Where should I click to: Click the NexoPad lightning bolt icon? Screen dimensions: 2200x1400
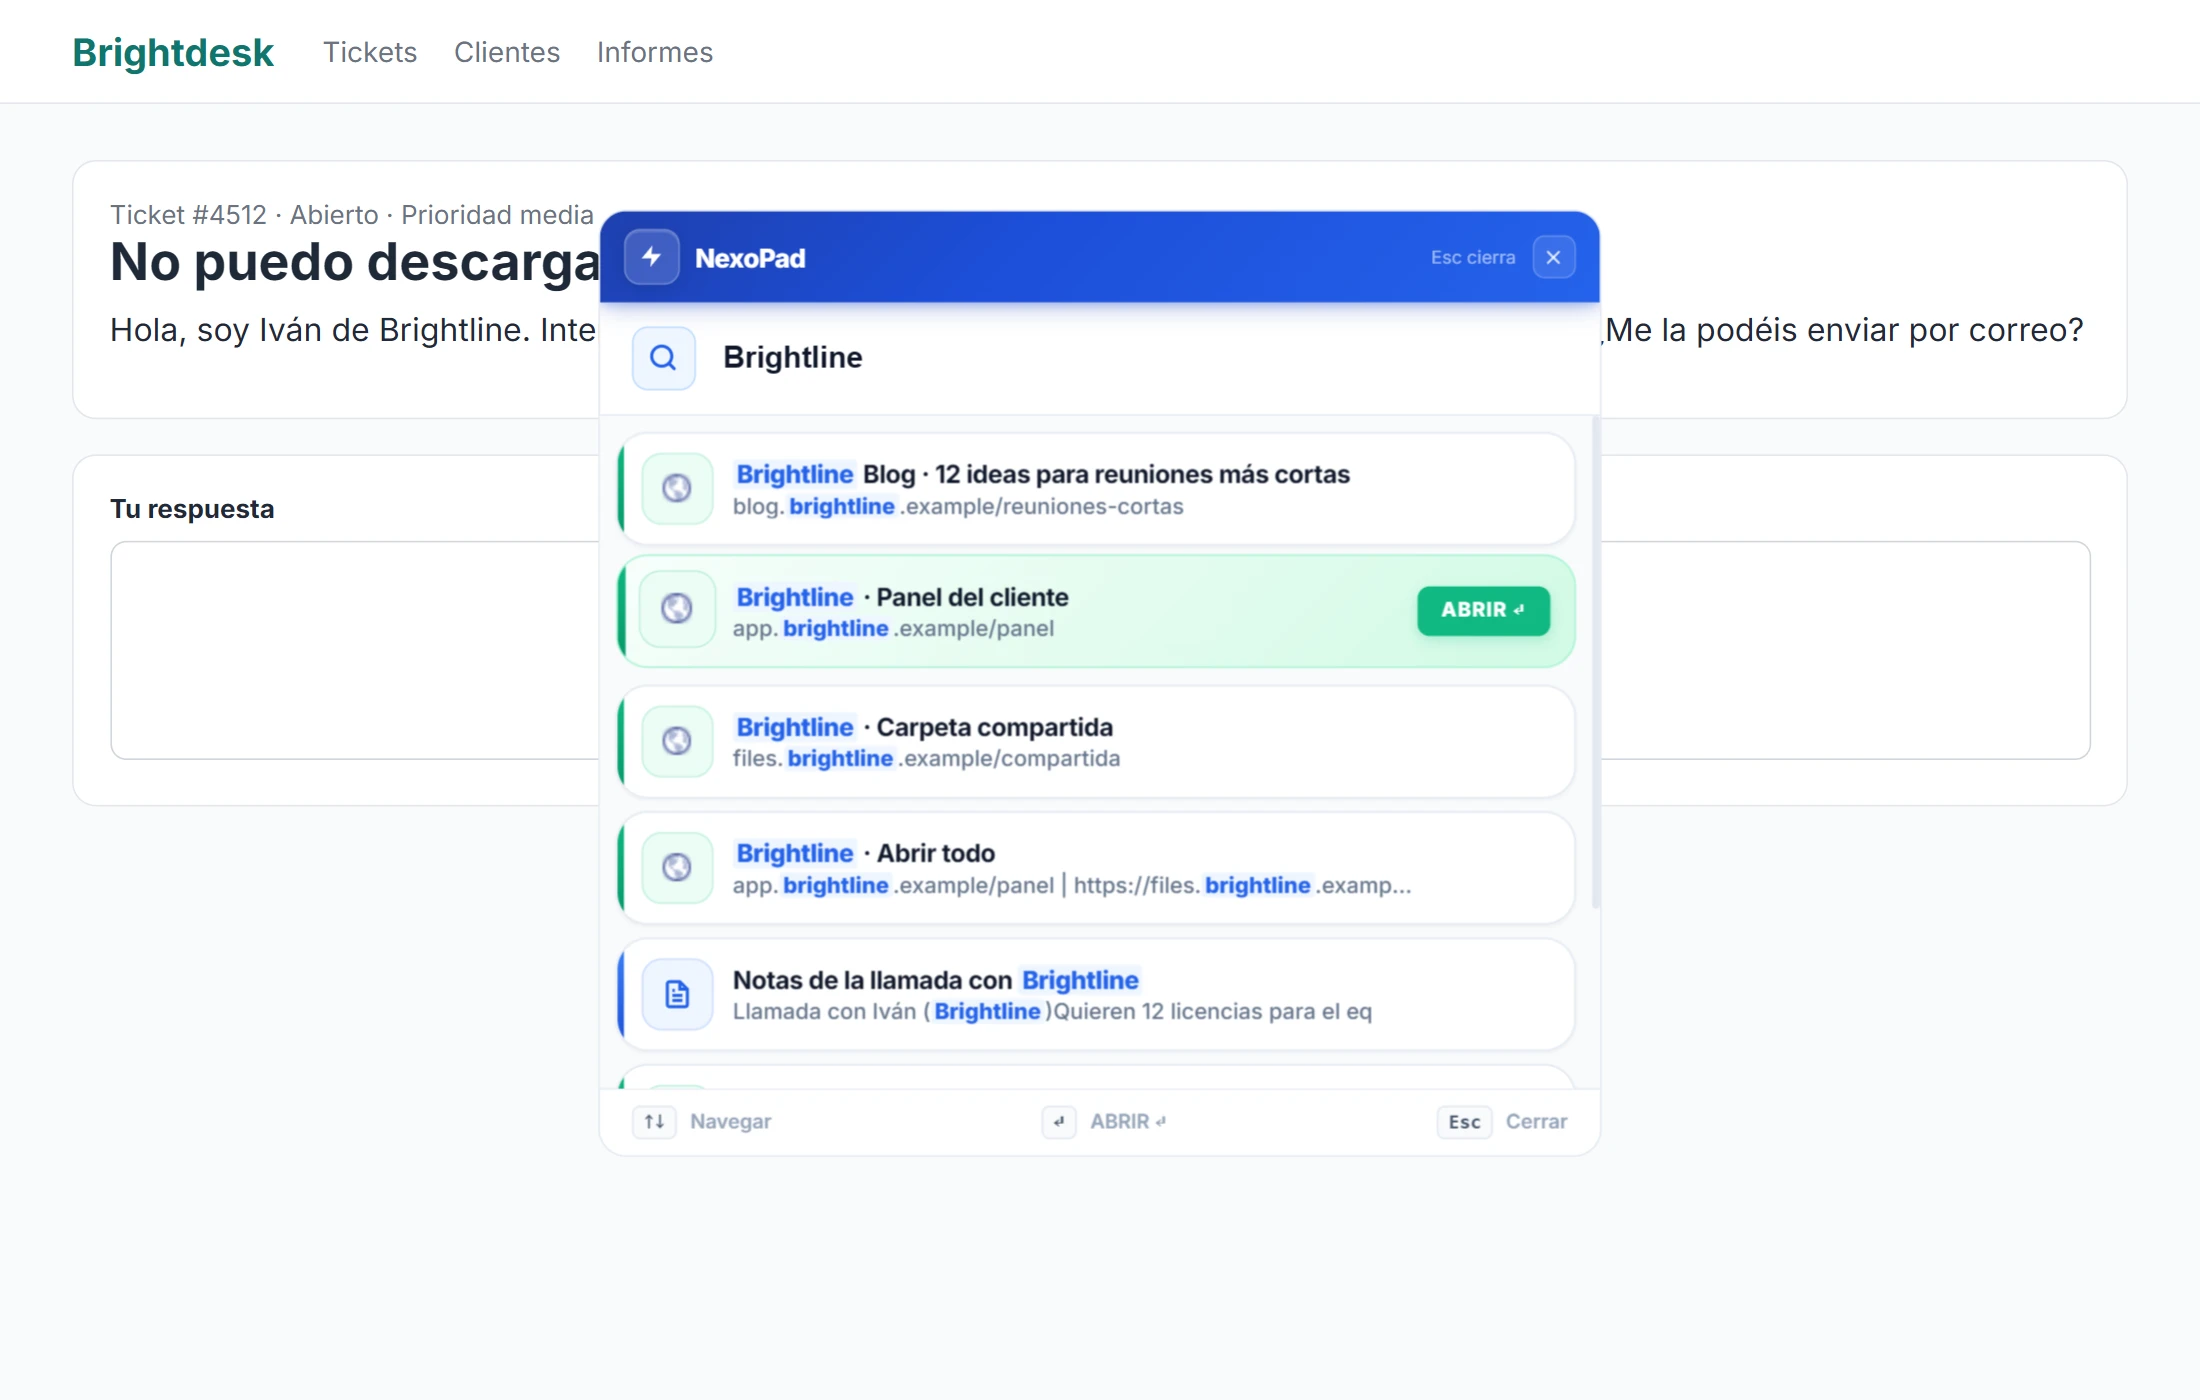(x=652, y=257)
